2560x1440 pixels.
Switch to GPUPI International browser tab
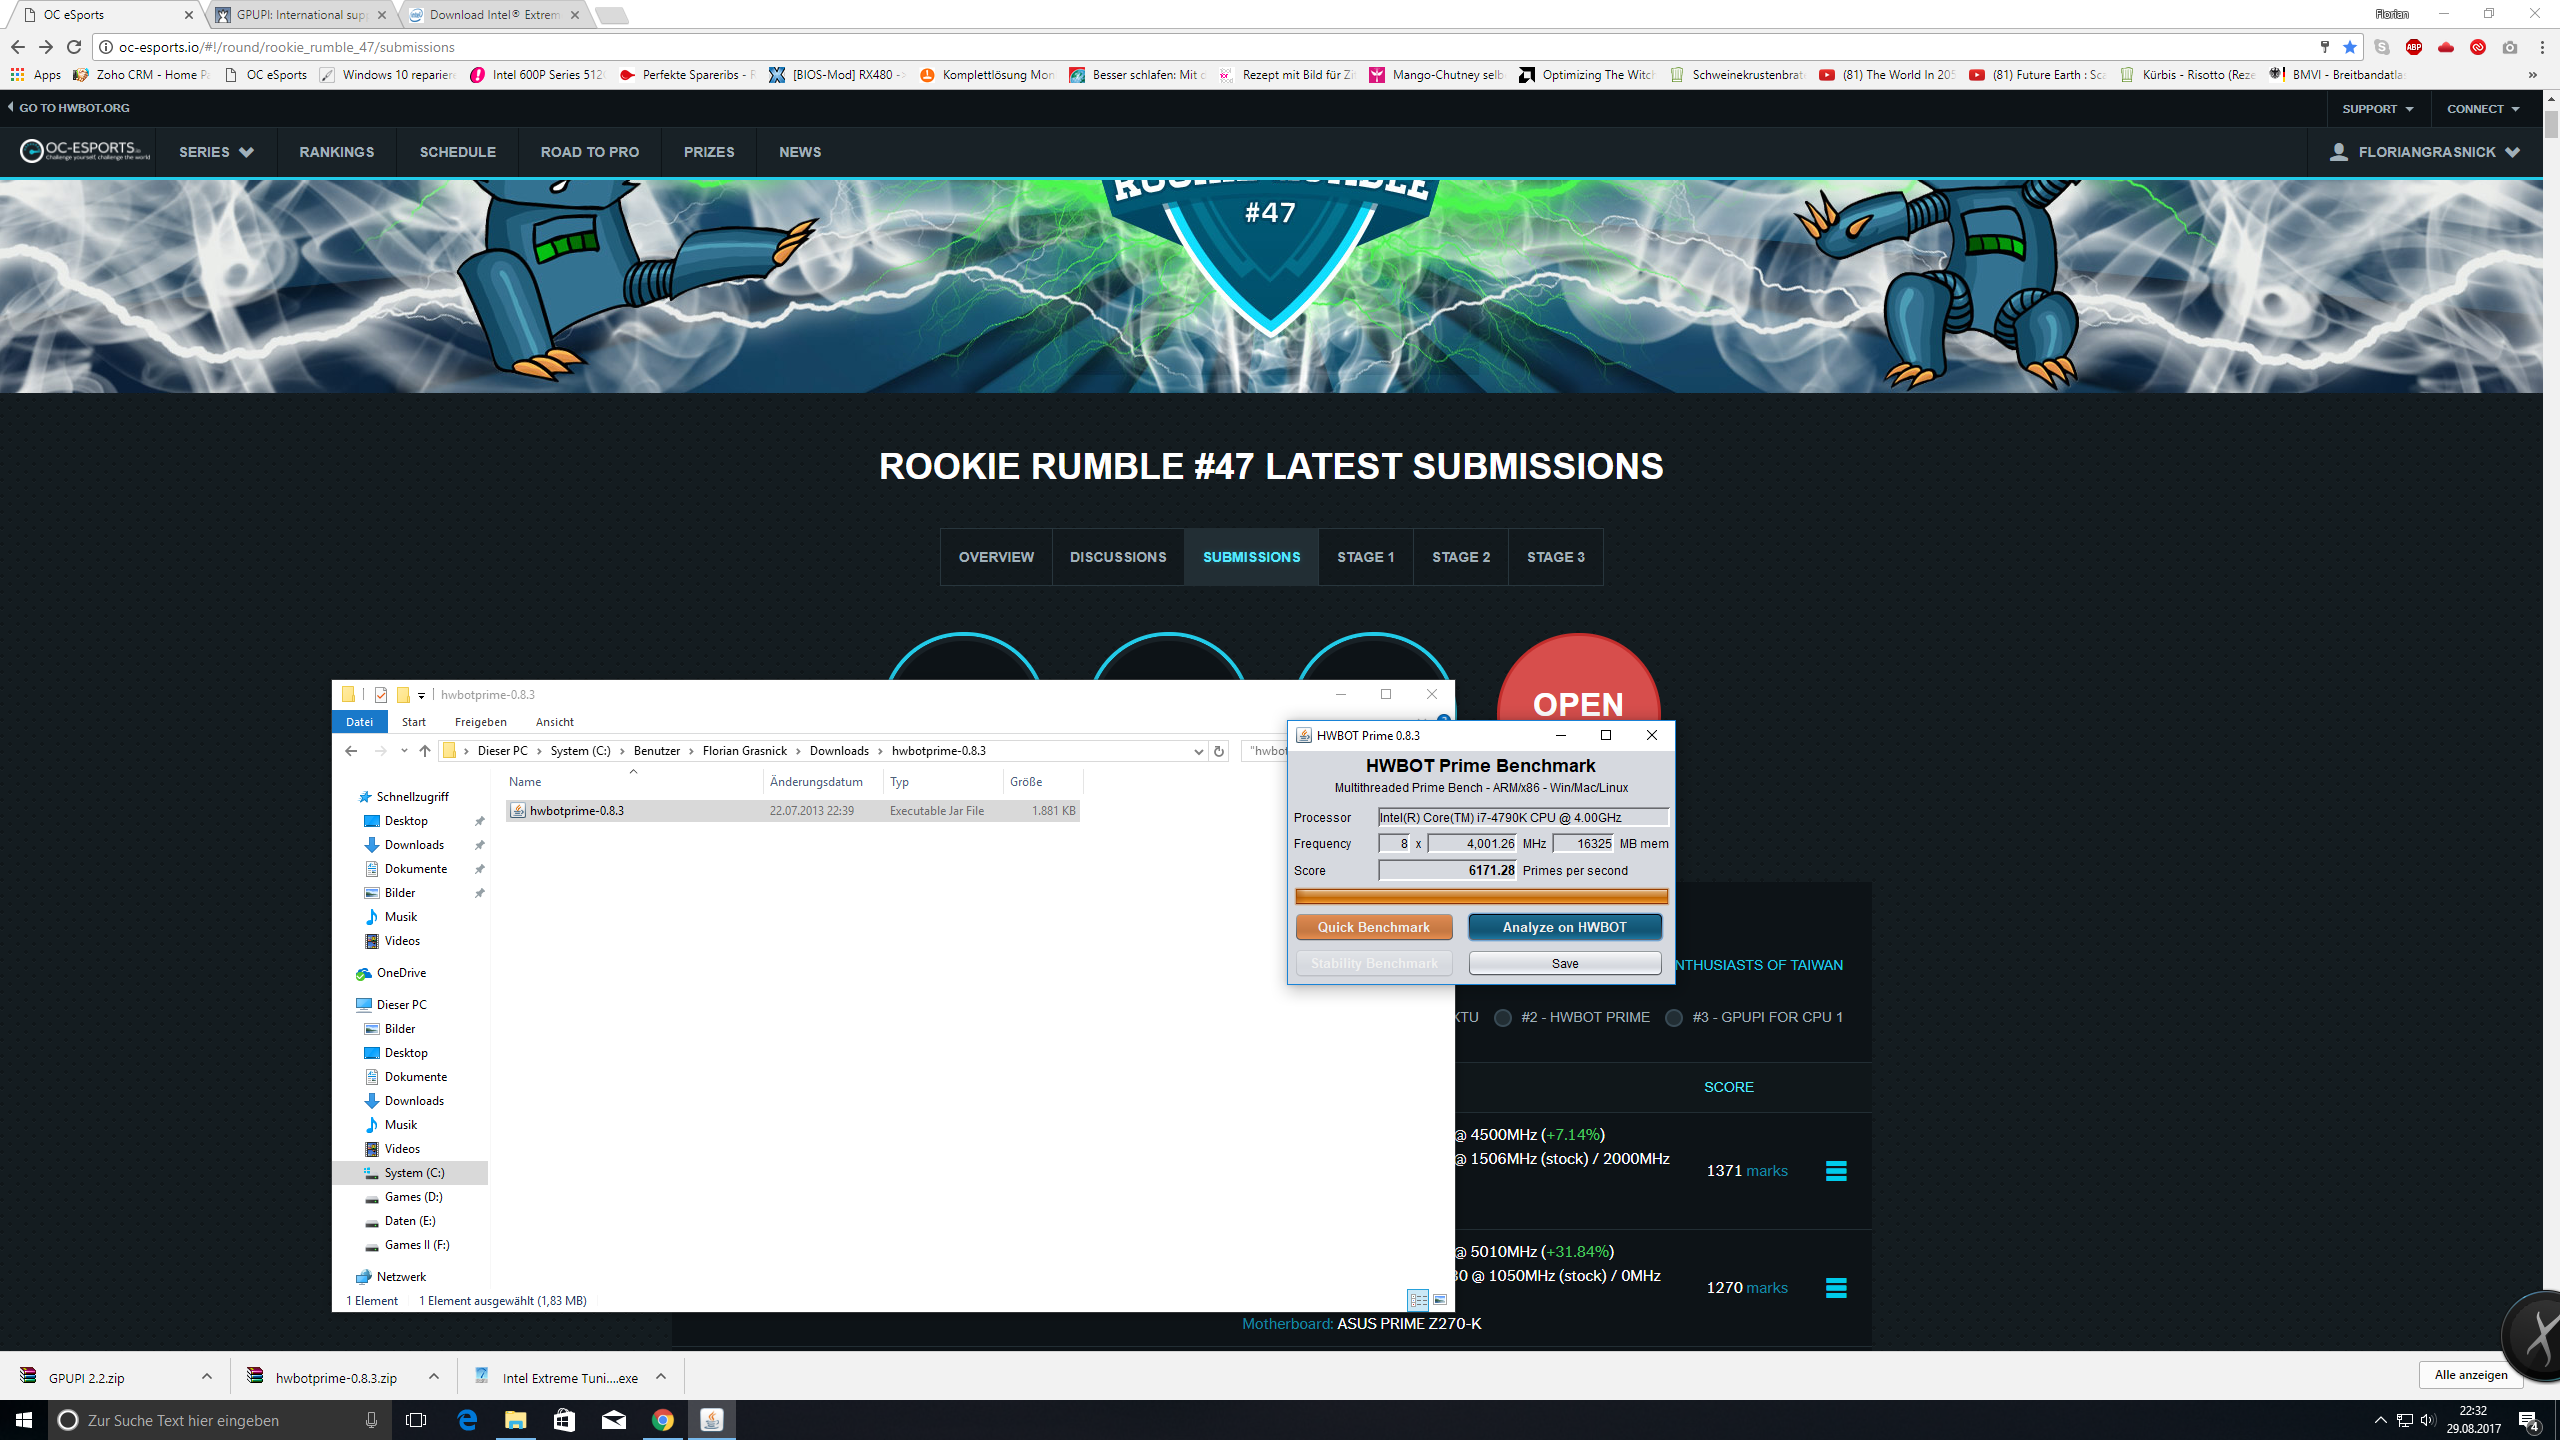pyautogui.click(x=302, y=15)
